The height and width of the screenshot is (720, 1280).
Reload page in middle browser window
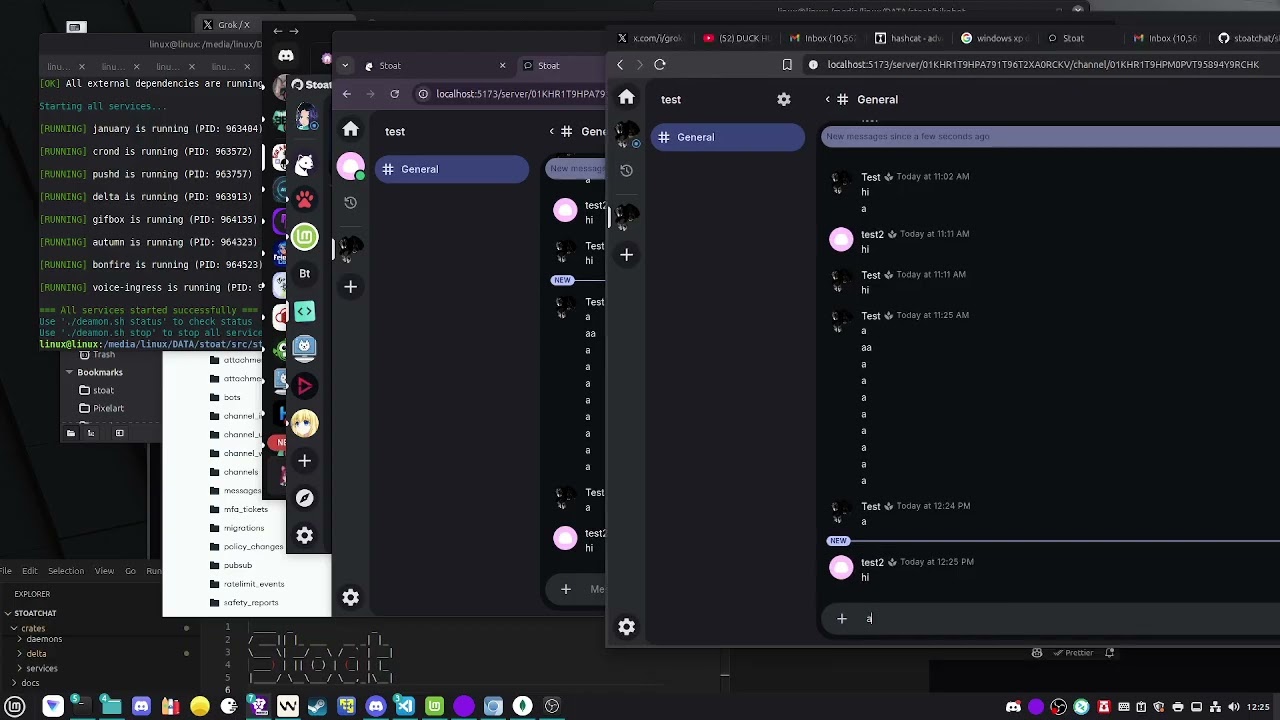395,94
